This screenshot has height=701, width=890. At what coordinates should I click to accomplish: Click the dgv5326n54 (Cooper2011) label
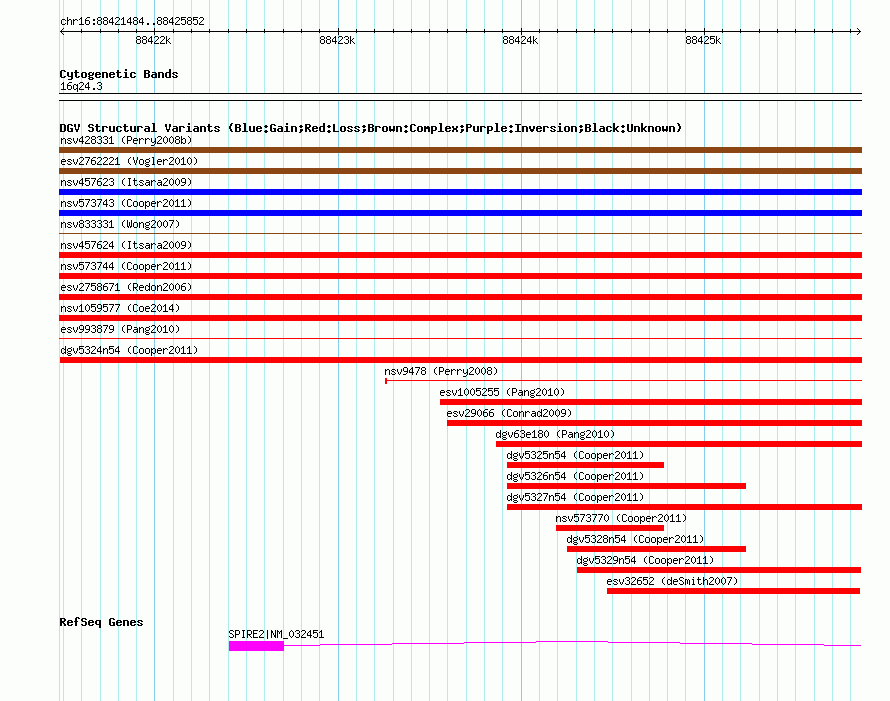pos(575,476)
